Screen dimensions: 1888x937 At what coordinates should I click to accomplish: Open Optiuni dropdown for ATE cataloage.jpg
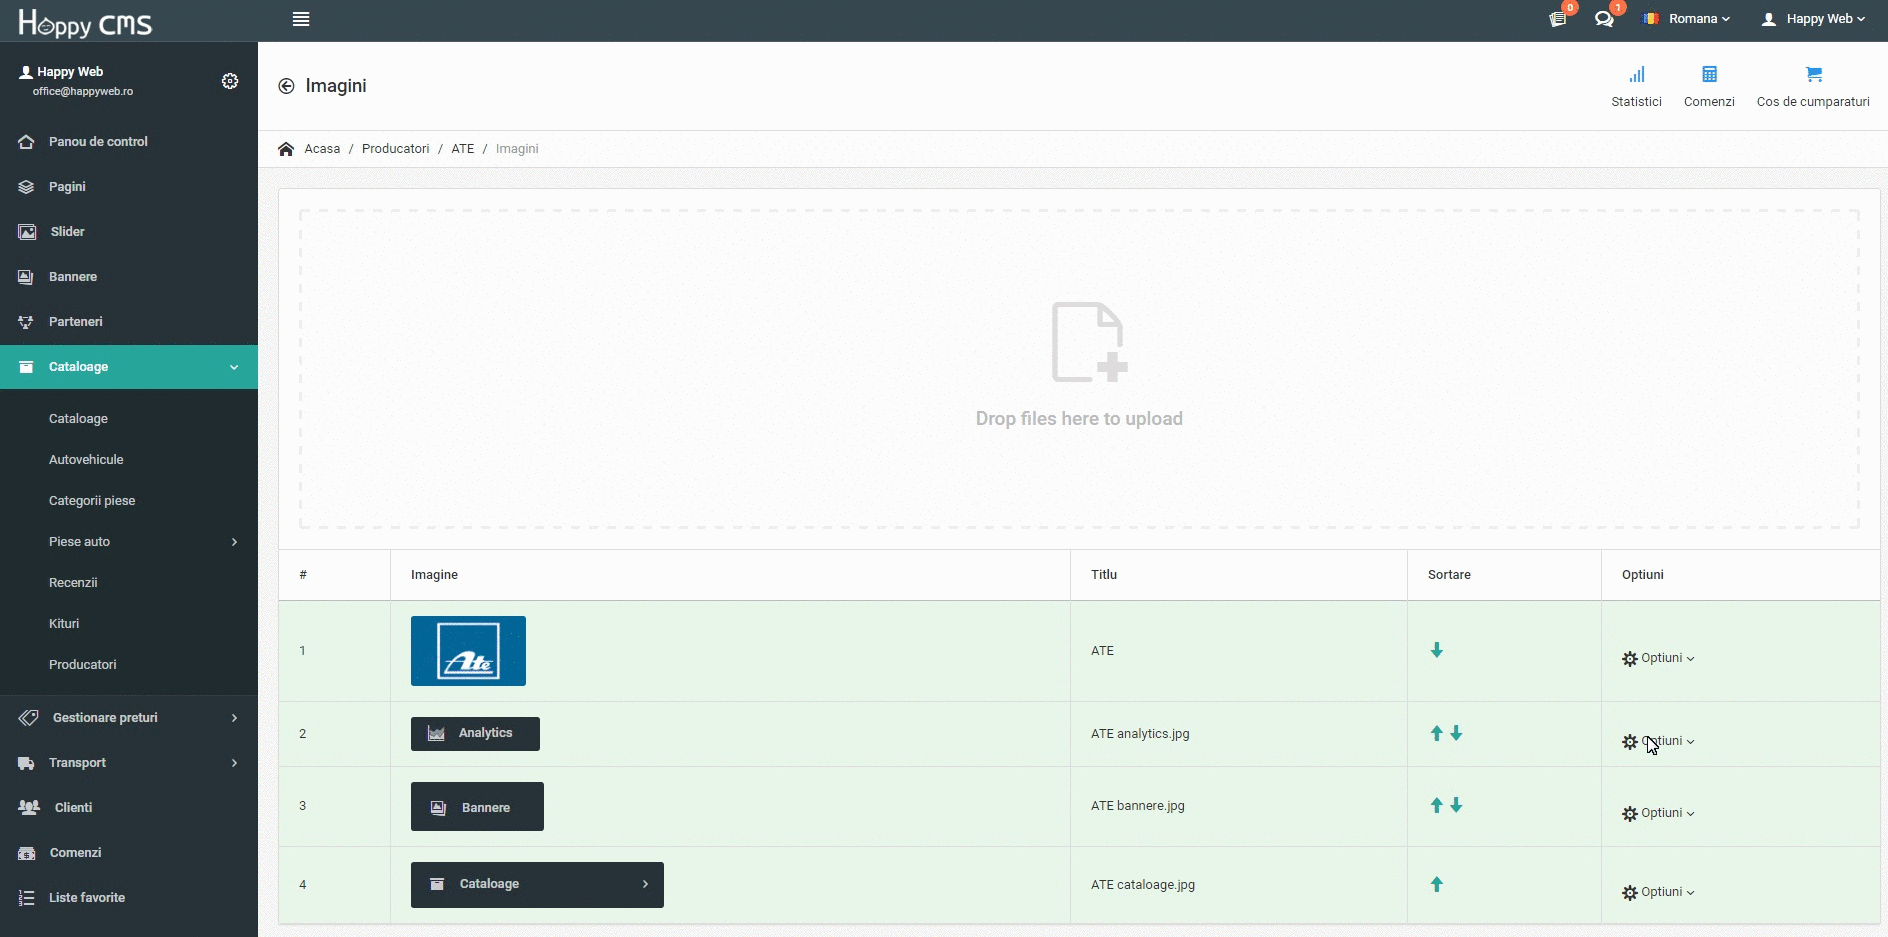(x=1658, y=892)
